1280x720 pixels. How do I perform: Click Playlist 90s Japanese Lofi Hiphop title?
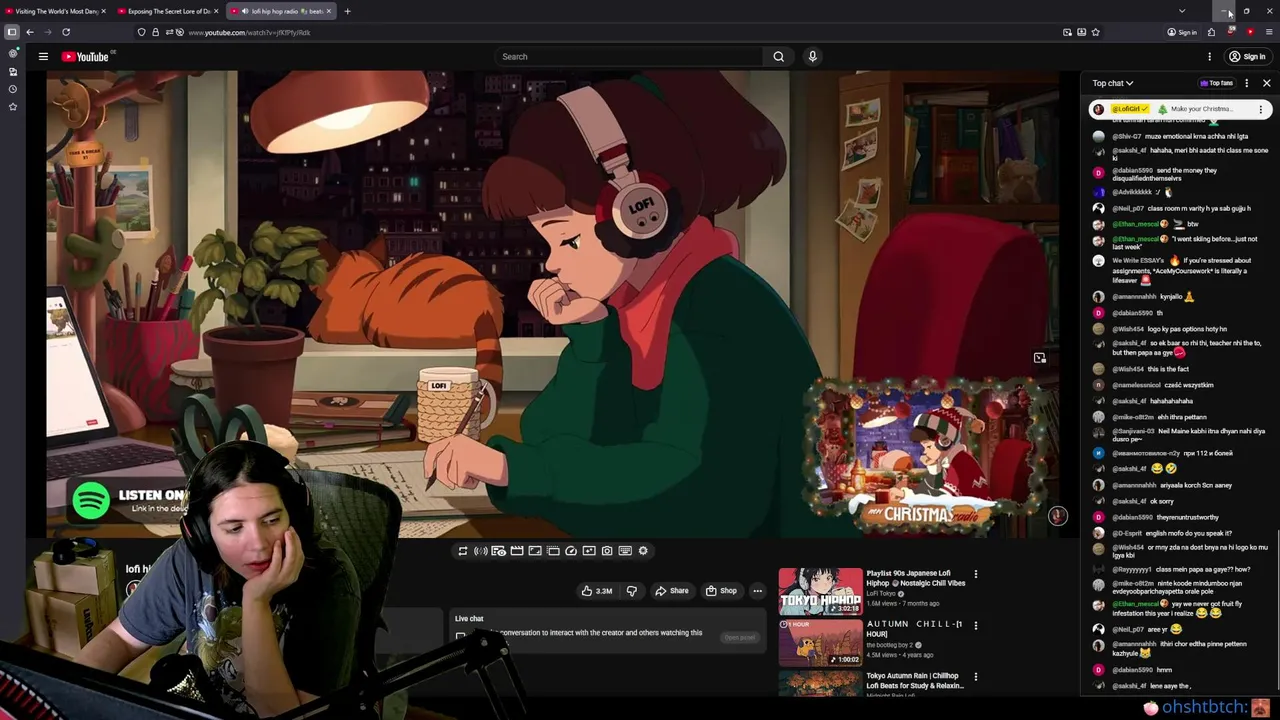pos(915,578)
